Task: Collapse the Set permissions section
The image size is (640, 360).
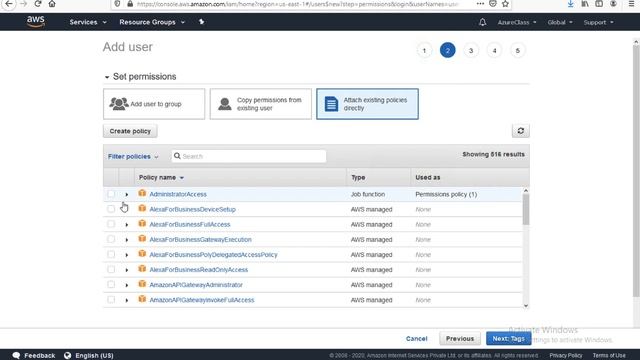Action: tap(107, 77)
